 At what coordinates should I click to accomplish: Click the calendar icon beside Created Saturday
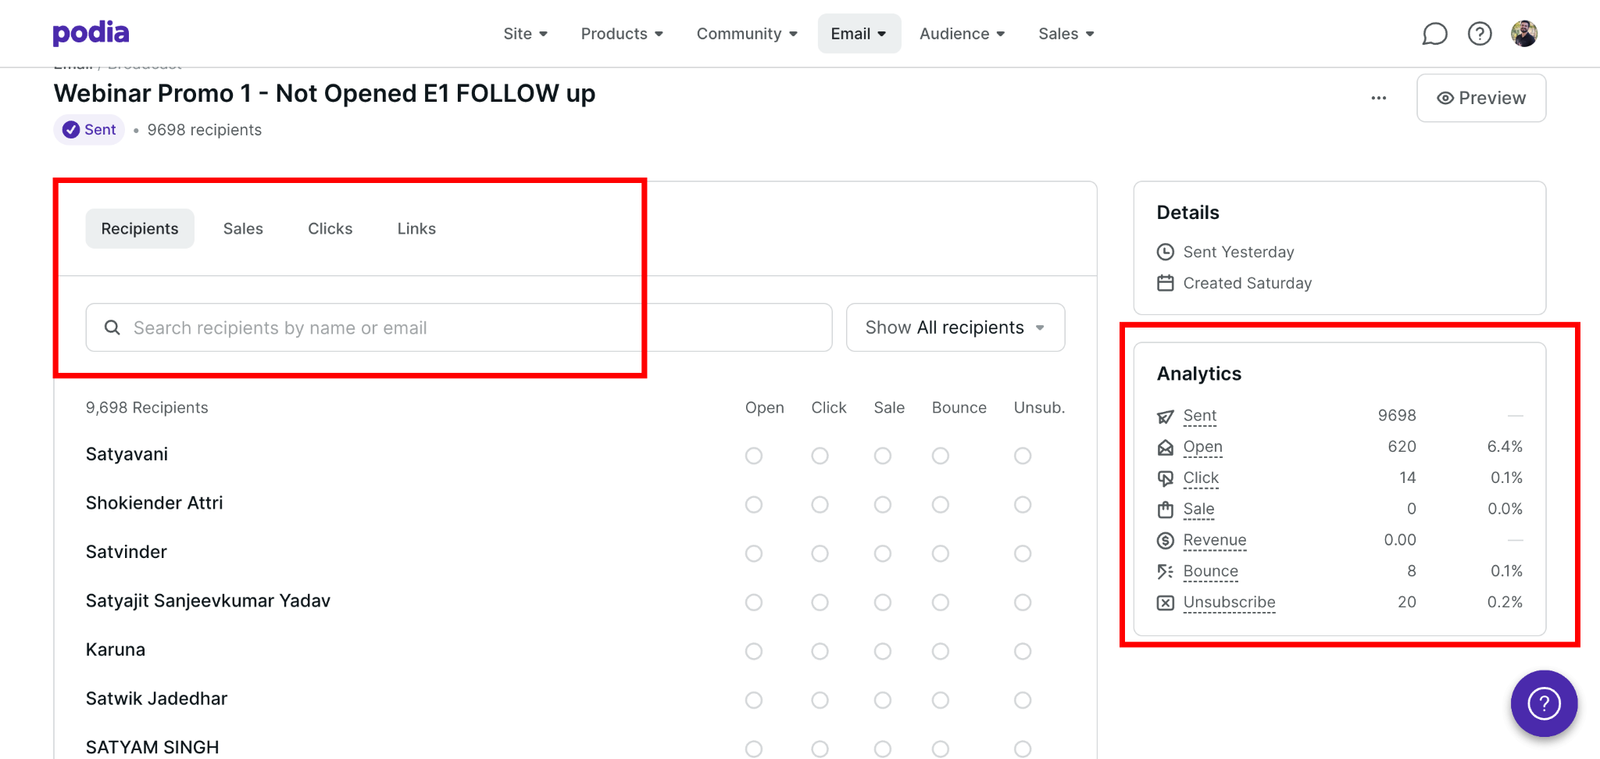1165,283
